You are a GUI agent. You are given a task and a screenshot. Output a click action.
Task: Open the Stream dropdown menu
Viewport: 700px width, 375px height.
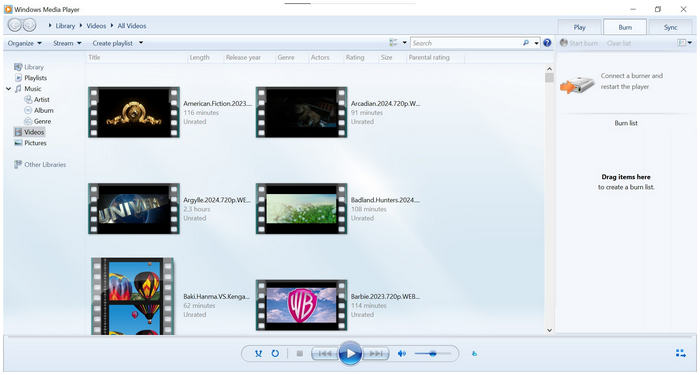pos(67,43)
